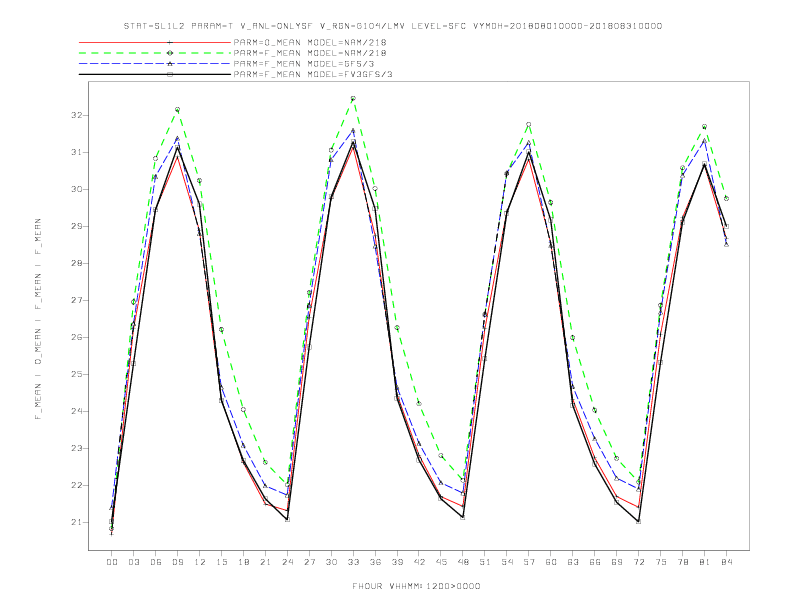Screen dimensions: 792x612
Task: Click x-axis forecast hour label 45
Action: 441,562
